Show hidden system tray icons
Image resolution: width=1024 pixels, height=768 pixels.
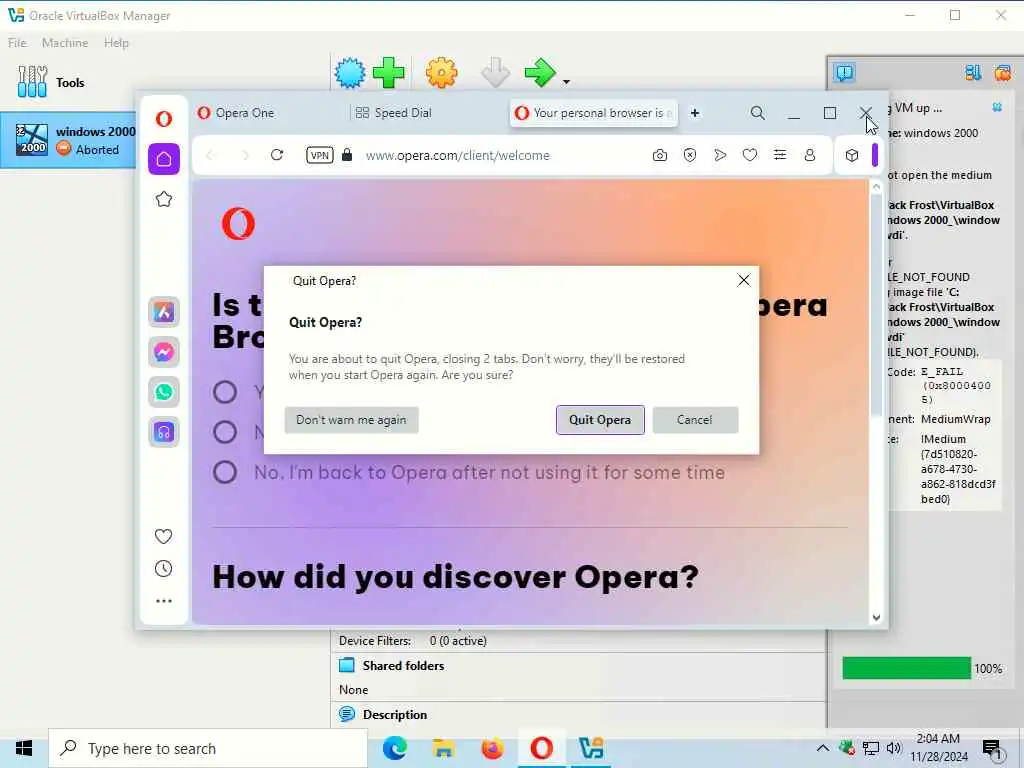823,748
